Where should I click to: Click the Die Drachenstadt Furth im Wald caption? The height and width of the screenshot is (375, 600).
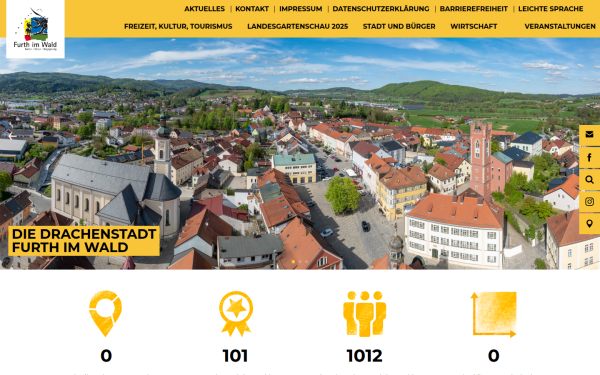[x=84, y=241]
